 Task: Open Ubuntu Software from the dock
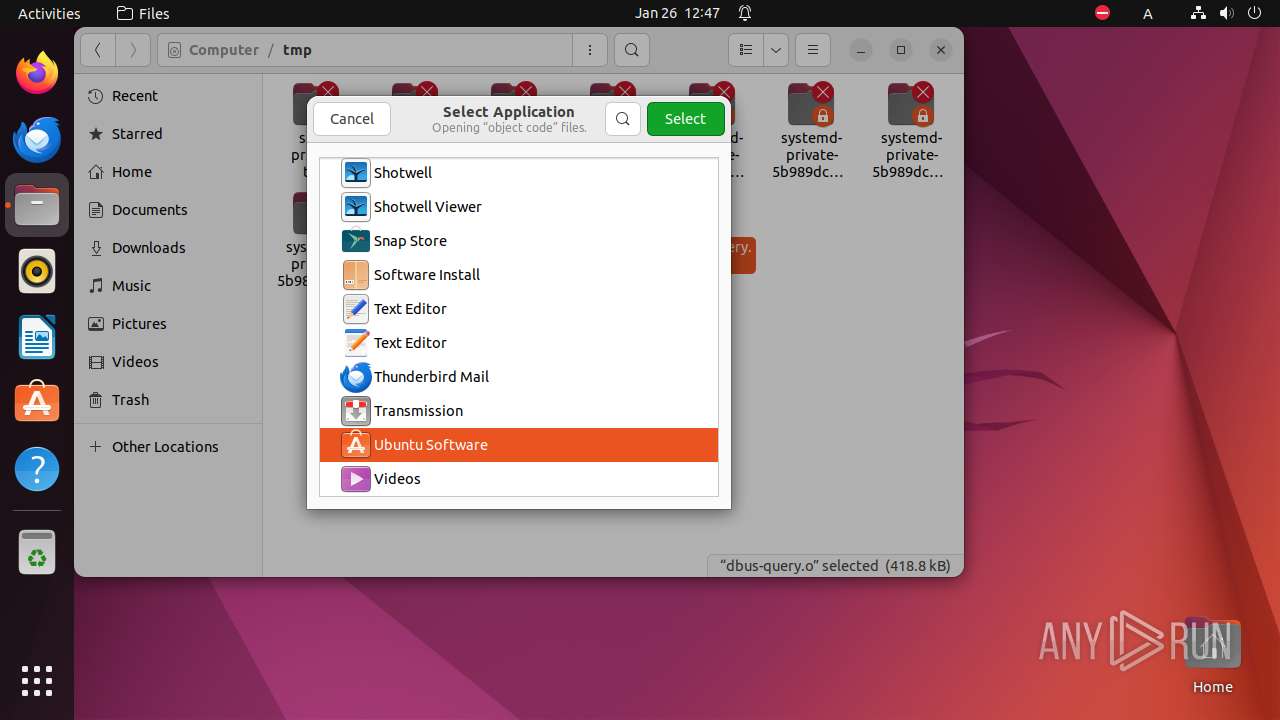click(37, 403)
